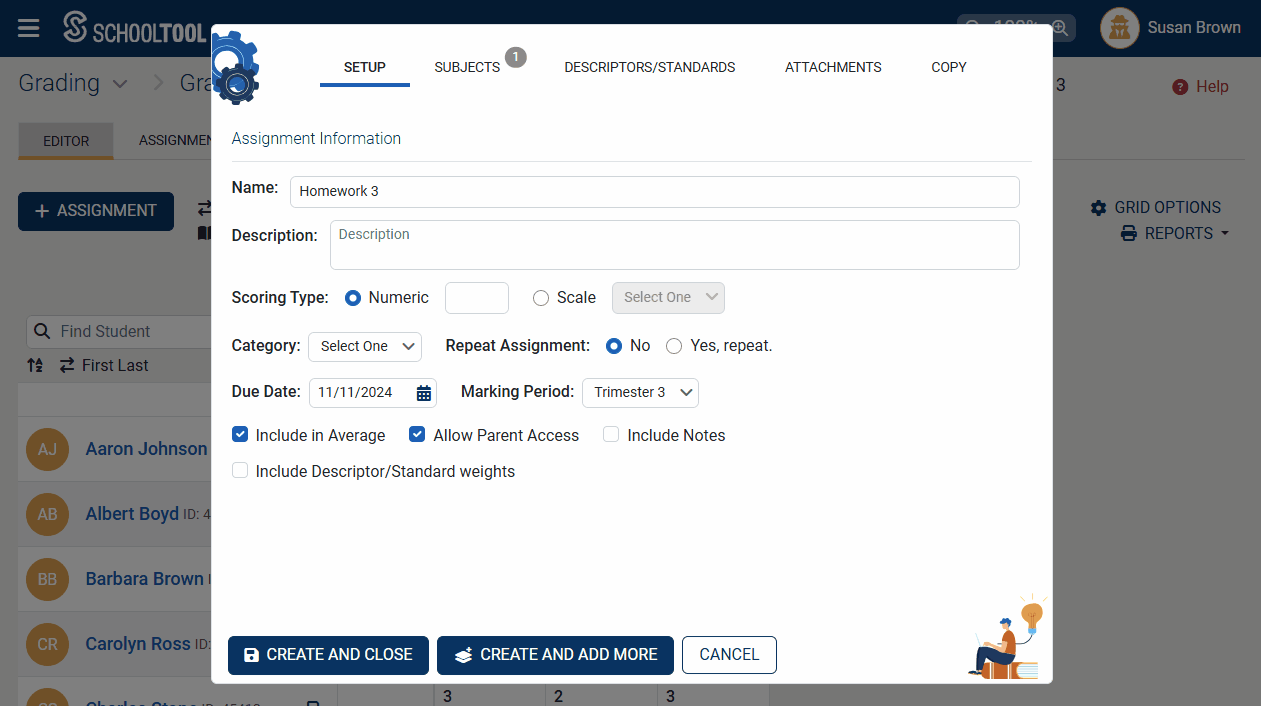Switch to the Setup tab
The image size is (1261, 706).
coord(365,68)
